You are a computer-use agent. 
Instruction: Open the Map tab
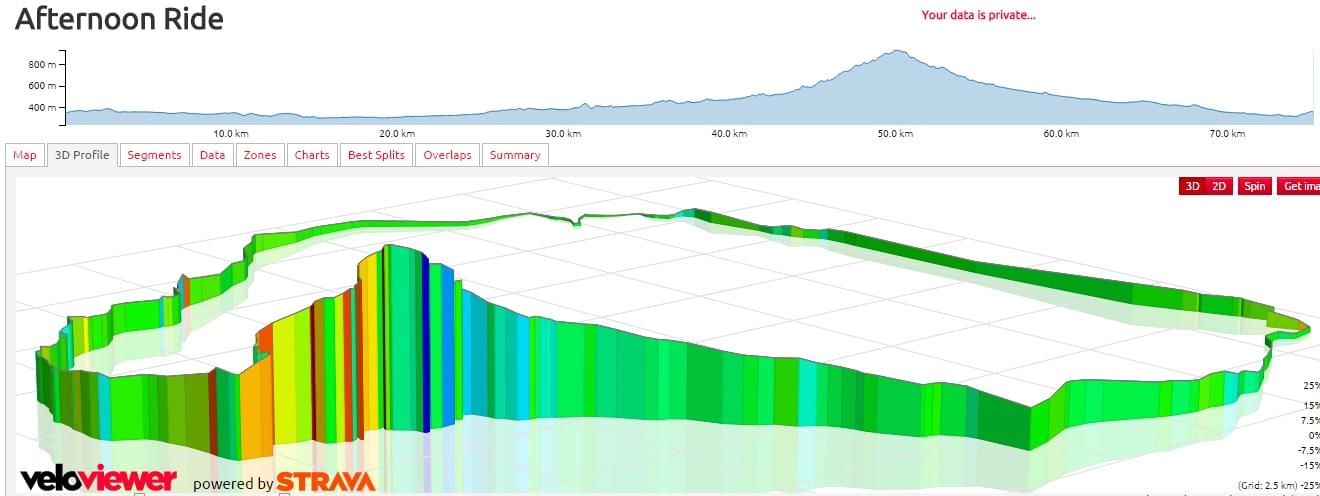coord(24,155)
